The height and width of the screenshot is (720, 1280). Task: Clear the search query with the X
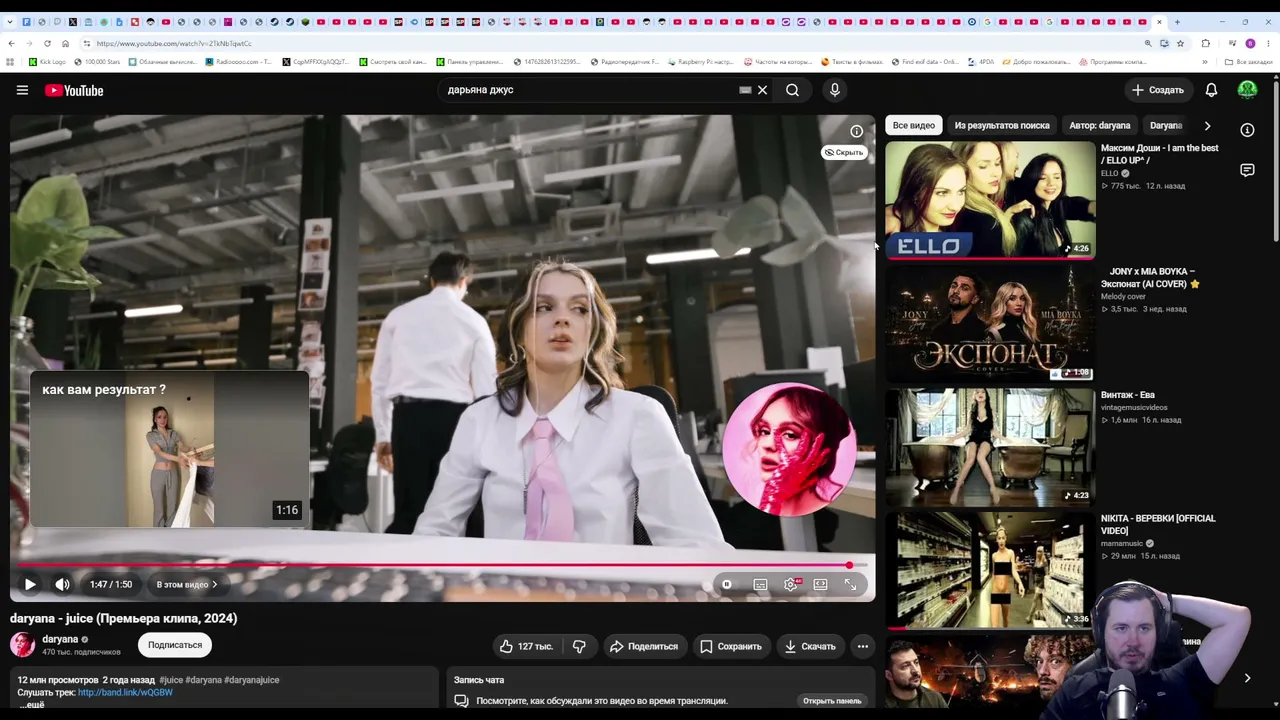point(762,90)
